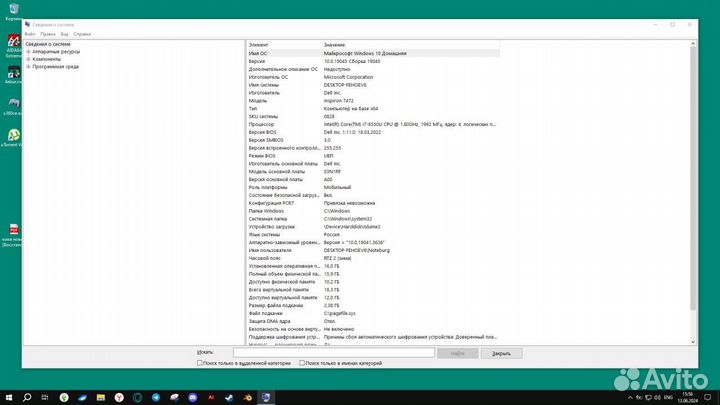Select the Часовой пояс row

[373, 258]
